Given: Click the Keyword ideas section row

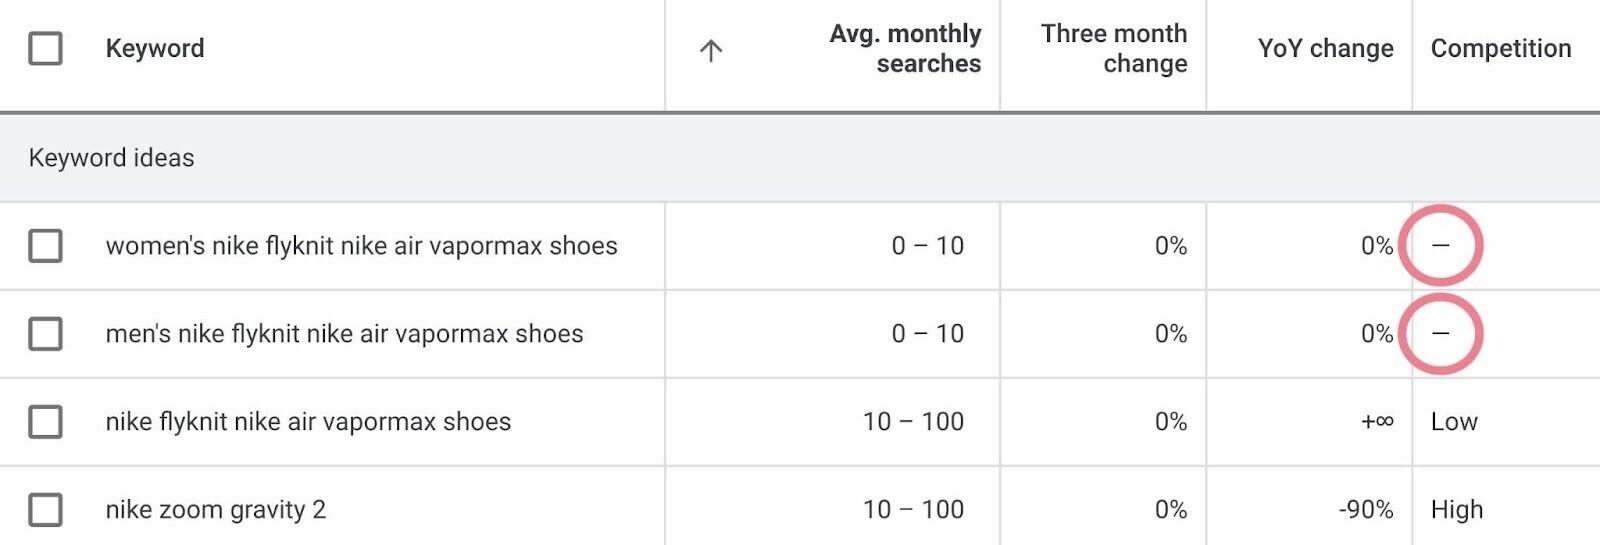Looking at the screenshot, I should tap(112, 158).
